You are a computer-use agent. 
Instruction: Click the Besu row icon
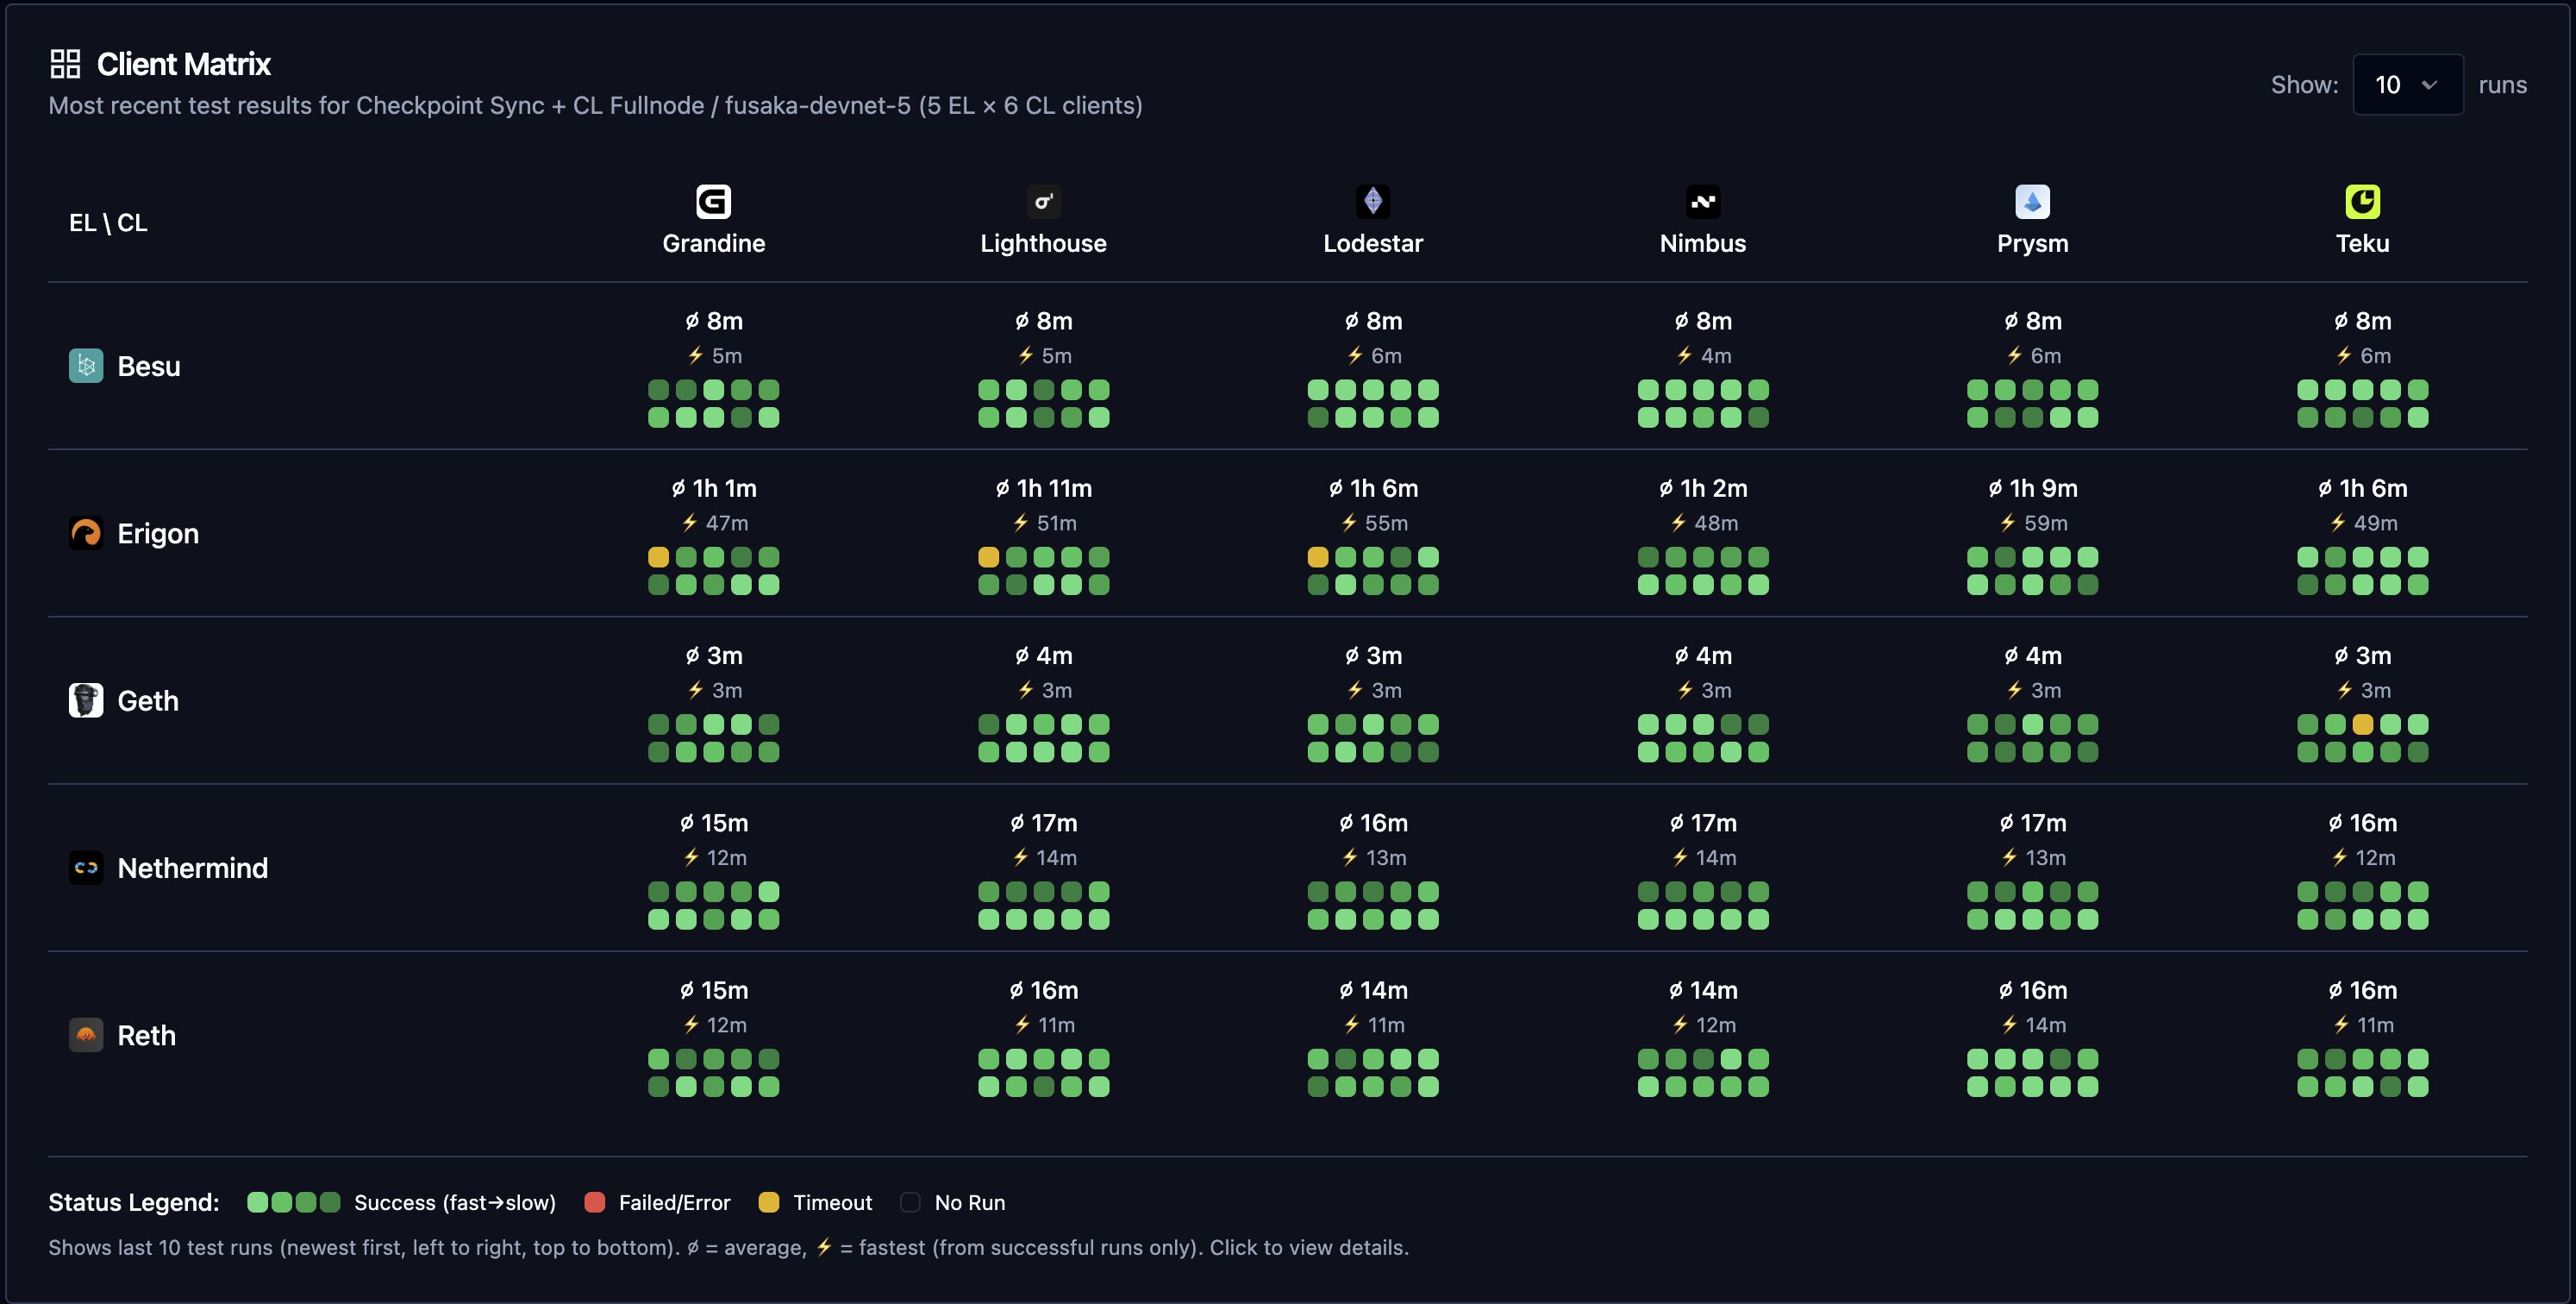[86, 365]
